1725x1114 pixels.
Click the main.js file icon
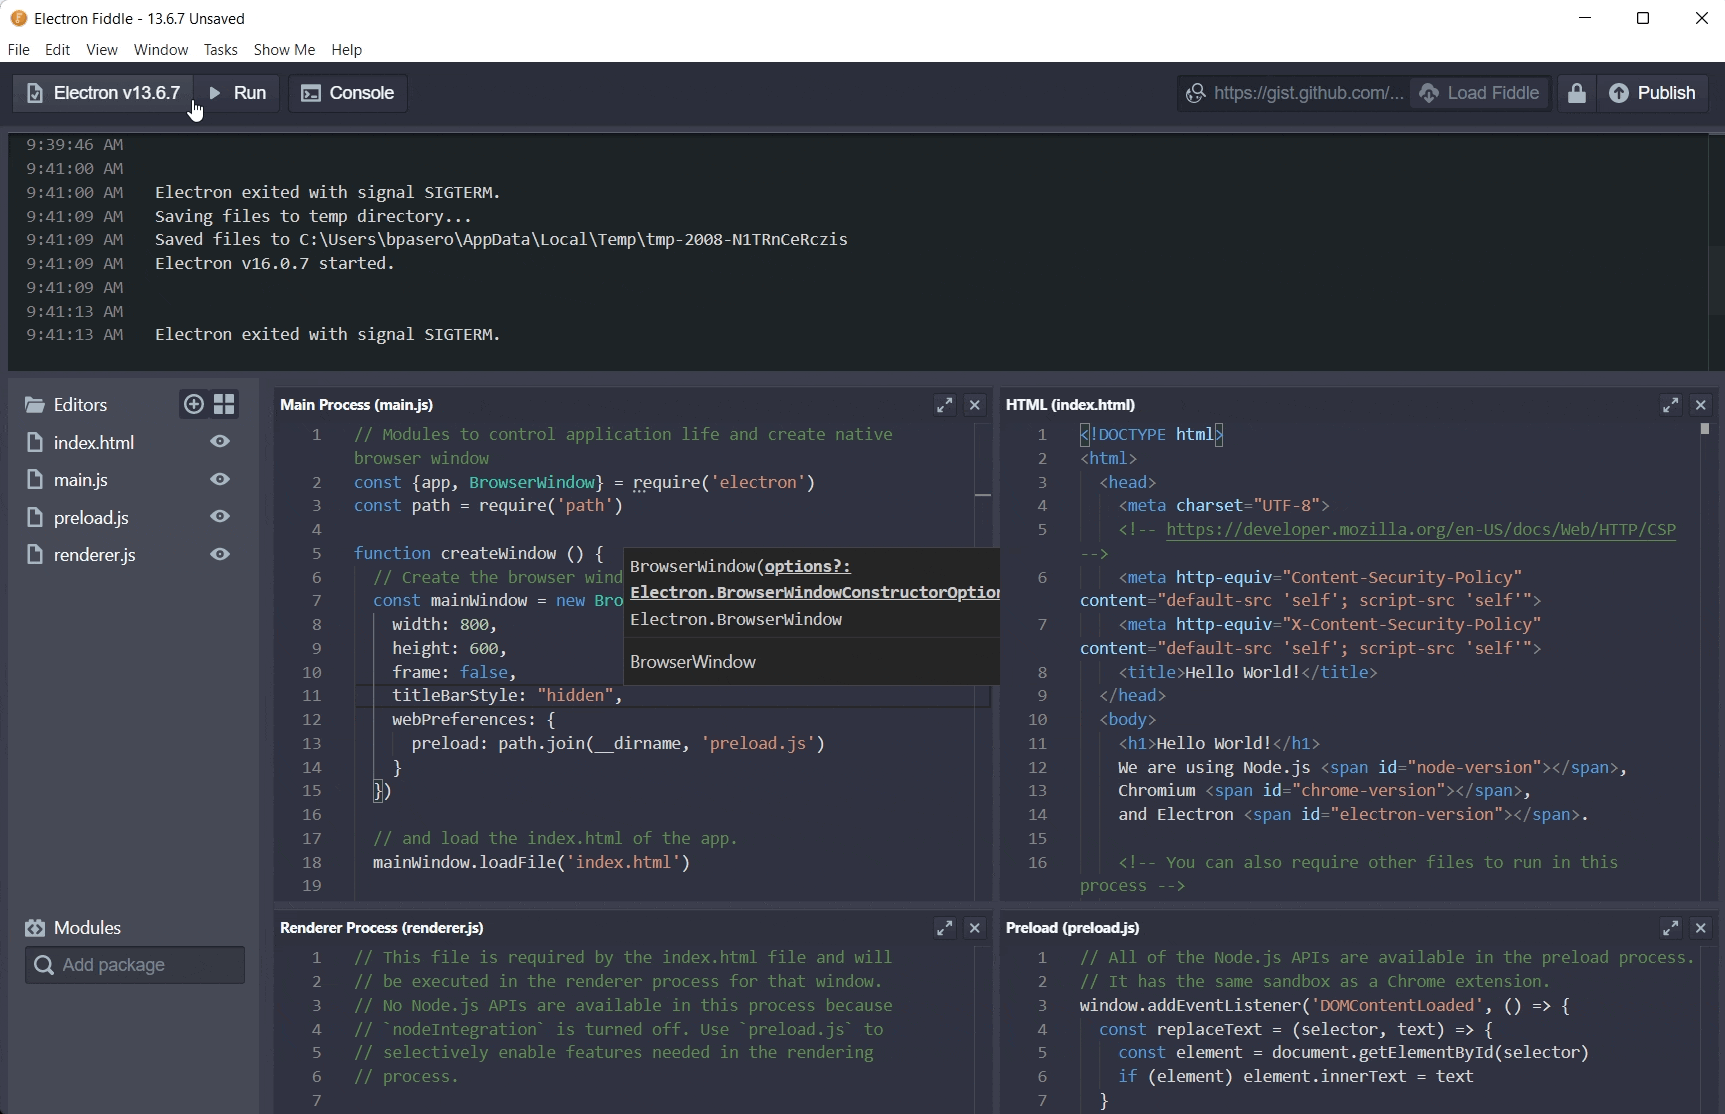pyautogui.click(x=35, y=480)
